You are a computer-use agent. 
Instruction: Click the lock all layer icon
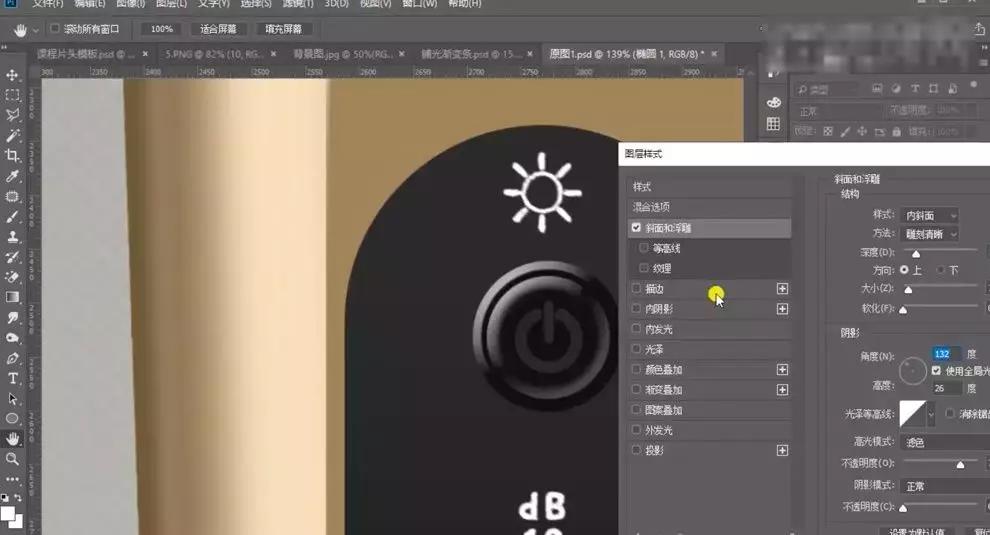896,131
